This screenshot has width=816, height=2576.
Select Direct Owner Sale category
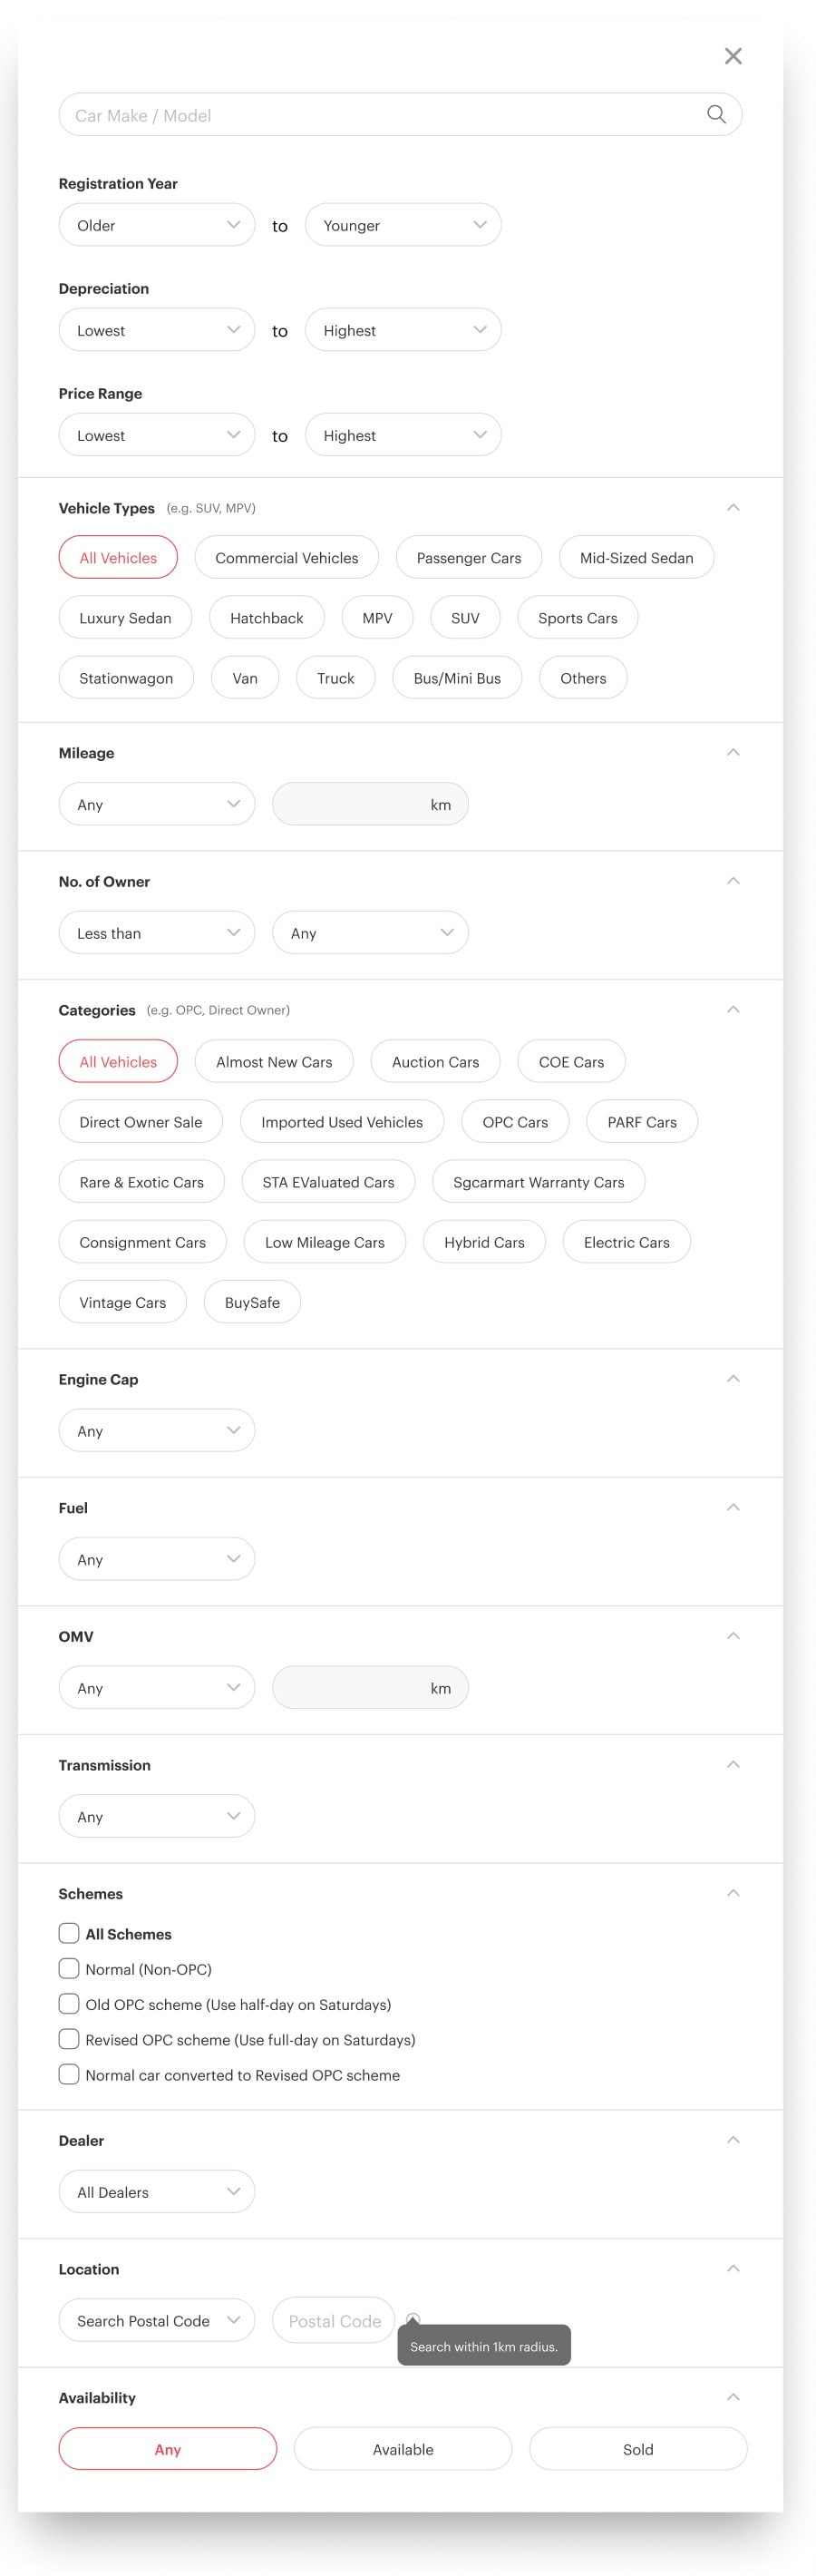[x=141, y=1121]
